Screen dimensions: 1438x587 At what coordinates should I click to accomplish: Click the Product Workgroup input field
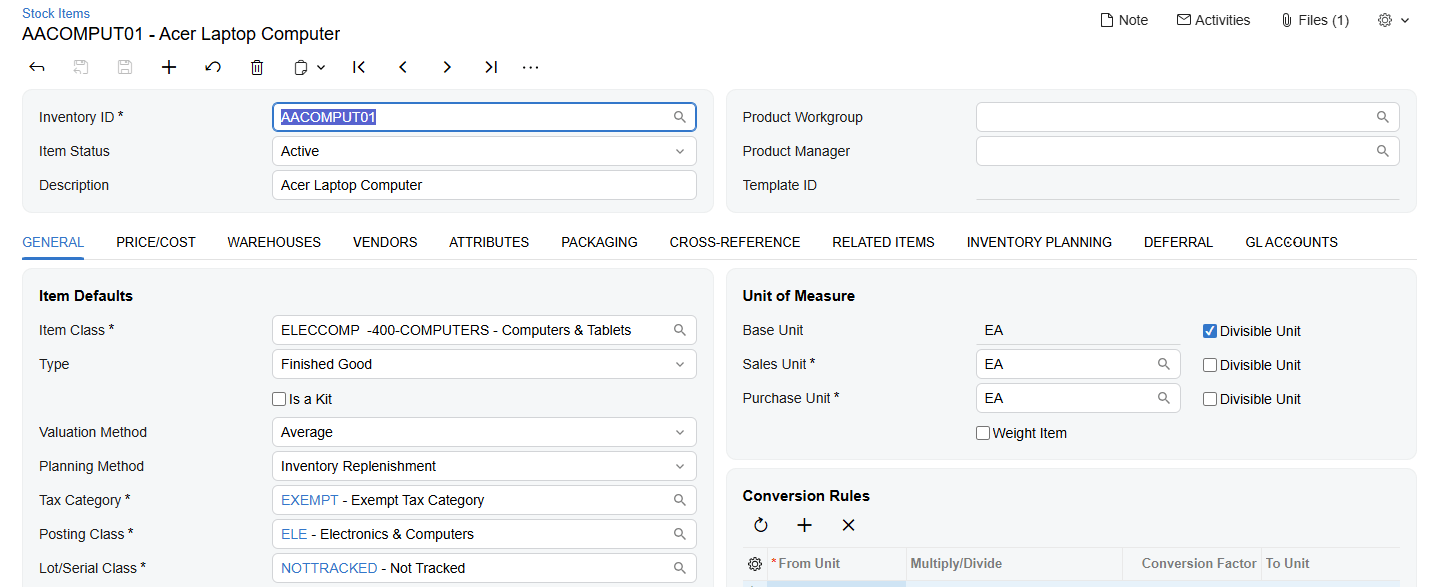1188,117
